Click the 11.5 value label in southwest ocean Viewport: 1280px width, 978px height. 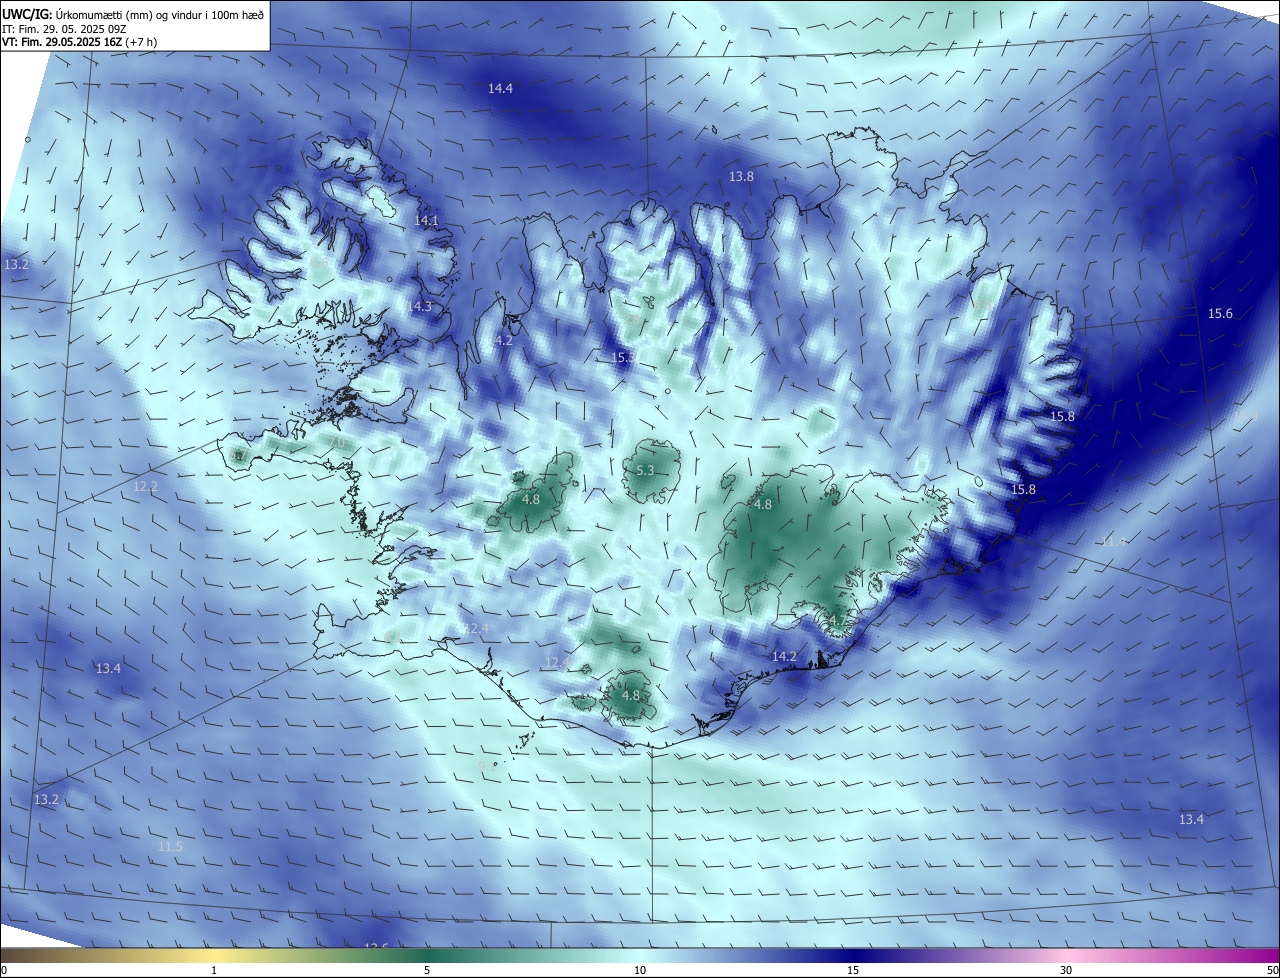[x=170, y=846]
